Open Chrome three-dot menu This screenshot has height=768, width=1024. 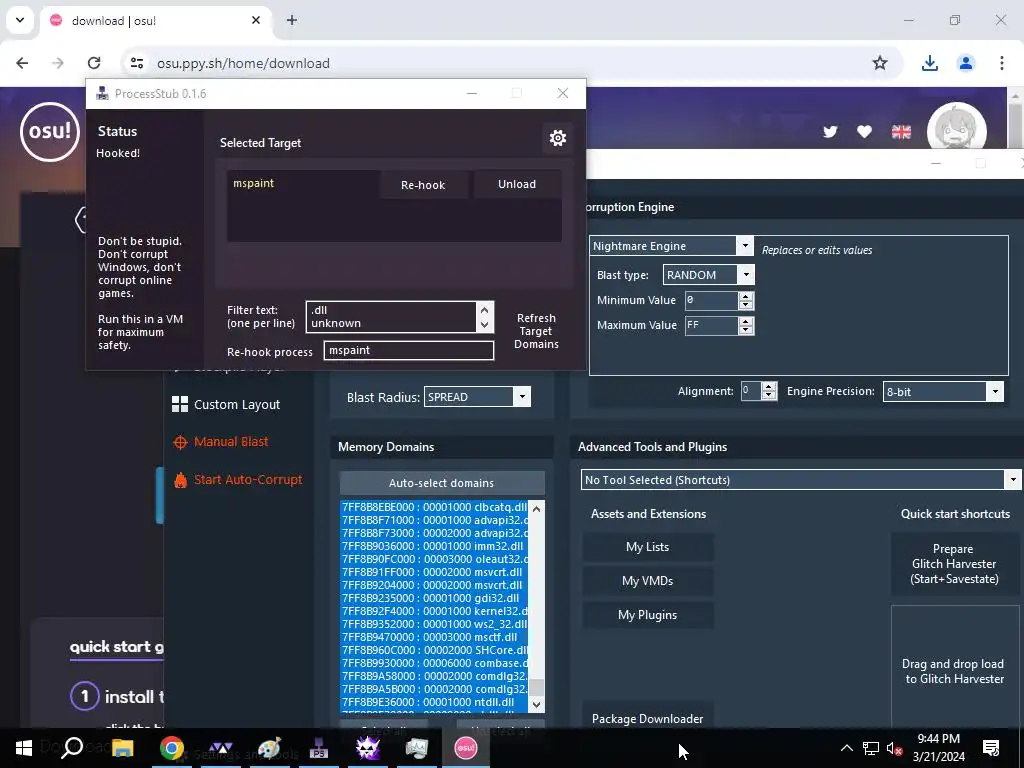[1001, 63]
